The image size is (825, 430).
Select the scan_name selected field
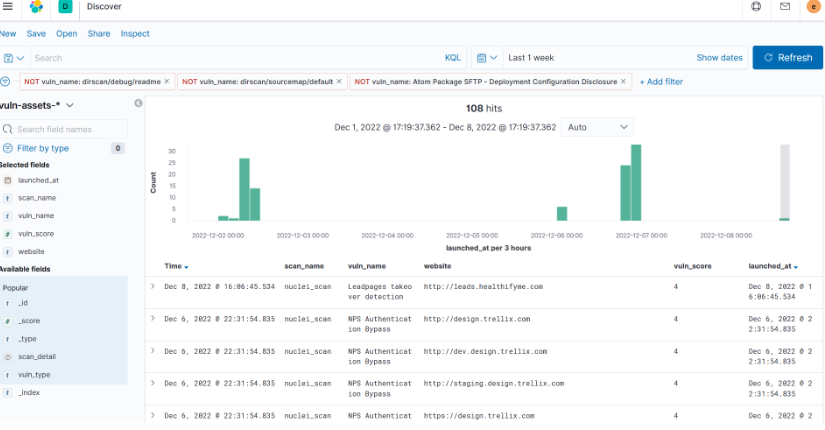coord(37,198)
